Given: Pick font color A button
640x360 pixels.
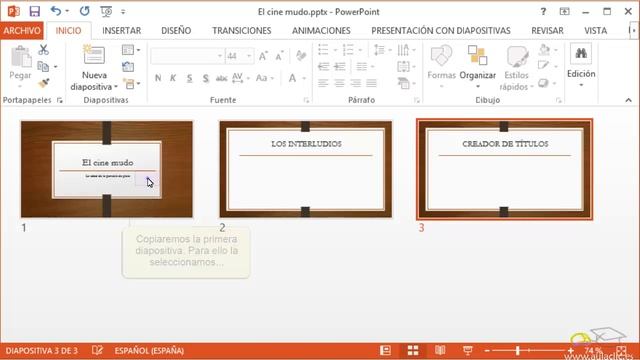Looking at the screenshot, I should 292,78.
